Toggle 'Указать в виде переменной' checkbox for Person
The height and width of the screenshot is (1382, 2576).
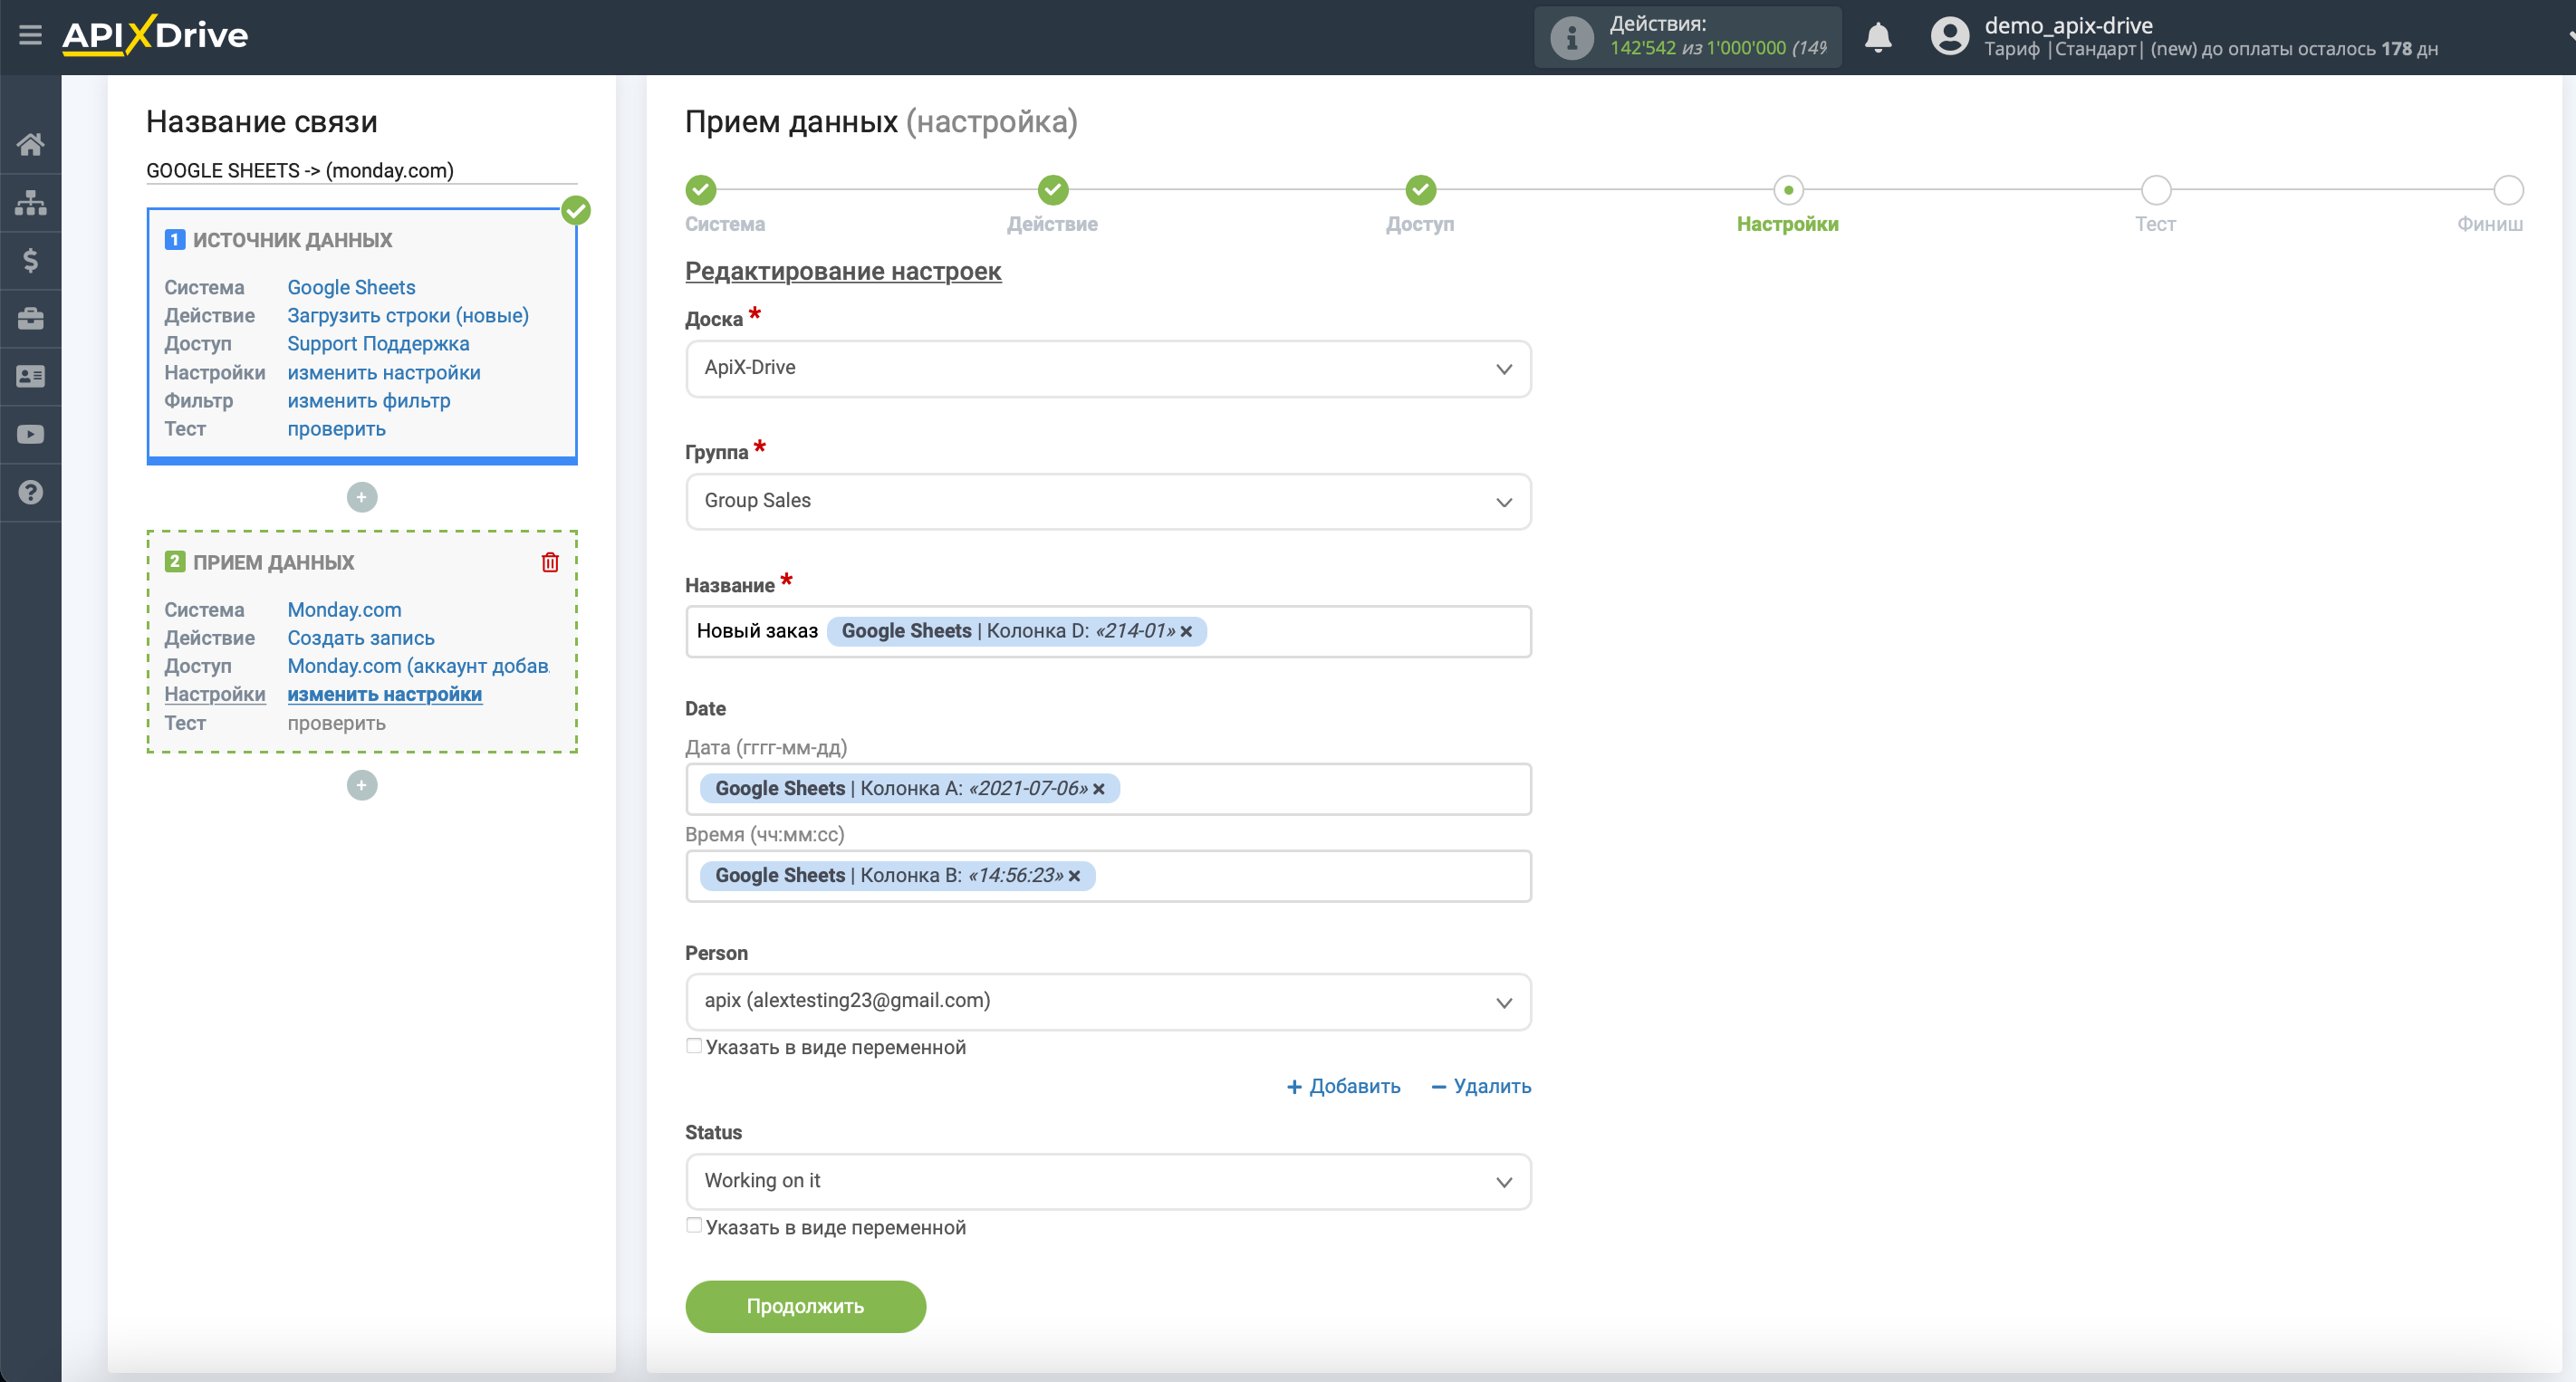(x=697, y=1046)
